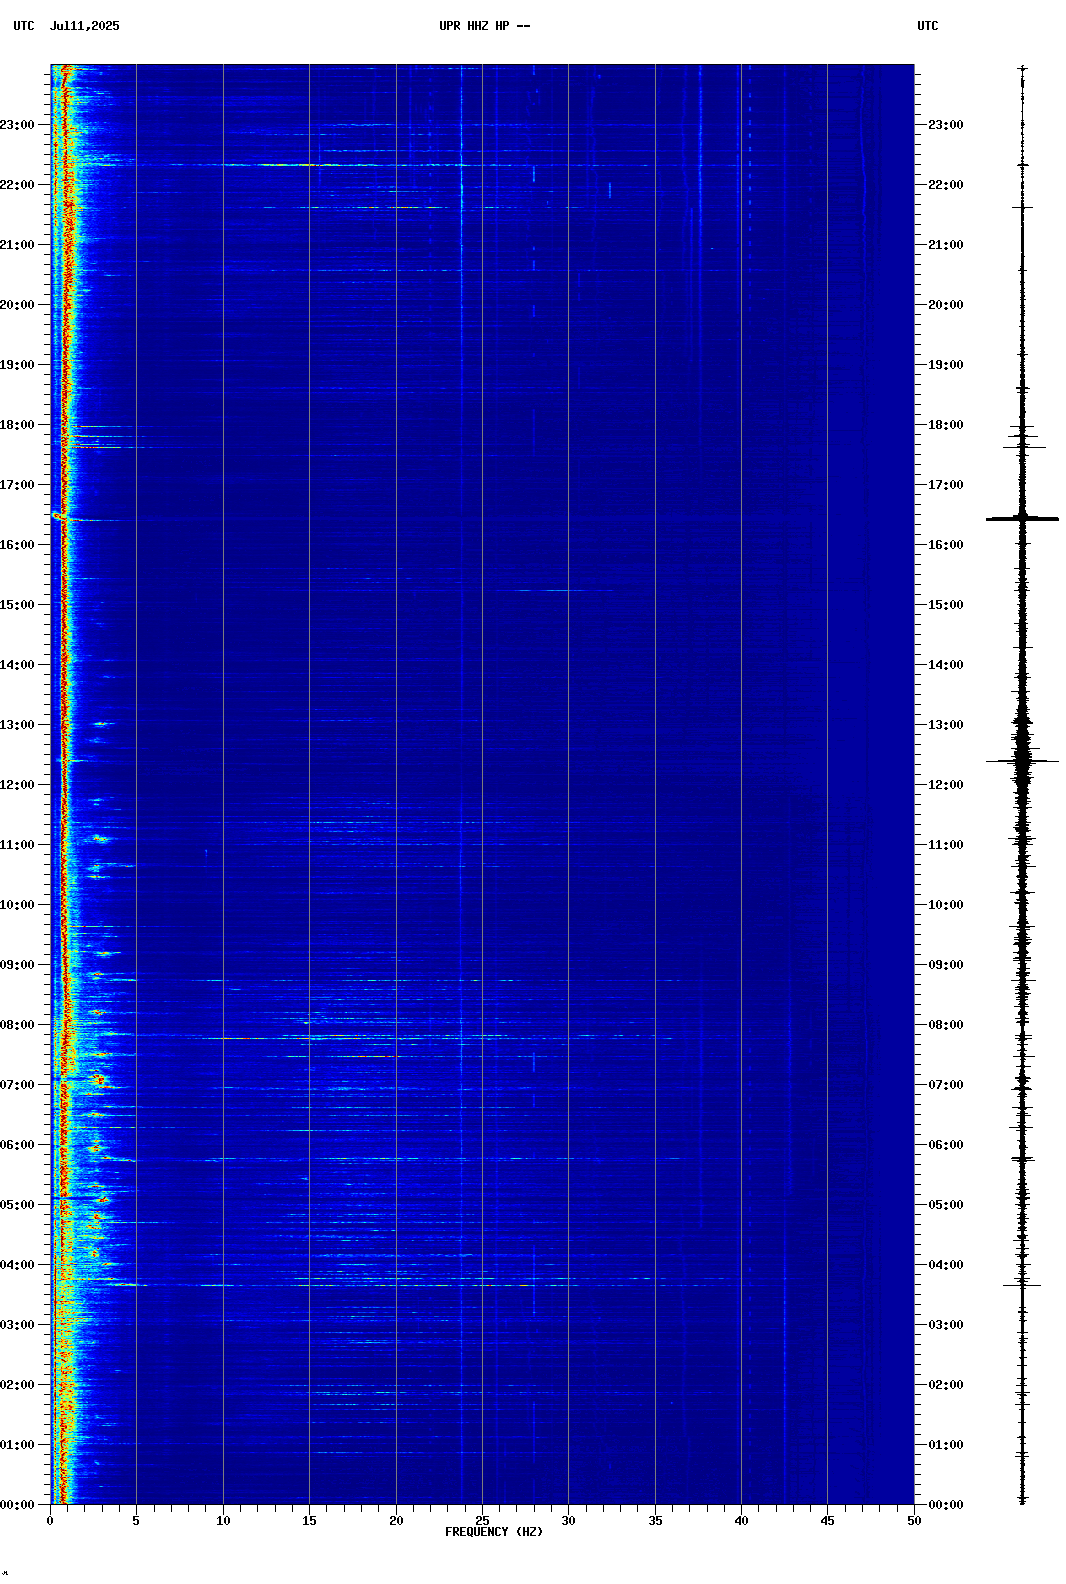
Task: Click the right-axis '13:00' time label
Action: tap(946, 725)
